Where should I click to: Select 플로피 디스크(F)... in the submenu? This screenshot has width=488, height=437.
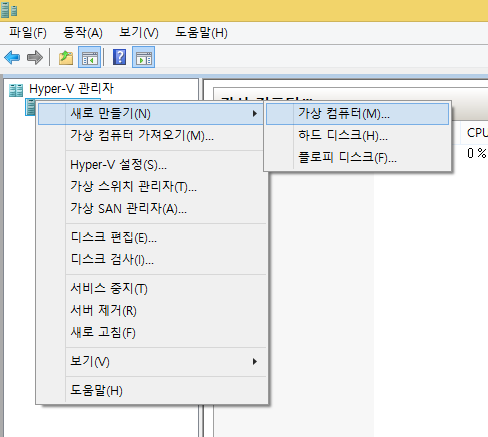click(x=357, y=157)
